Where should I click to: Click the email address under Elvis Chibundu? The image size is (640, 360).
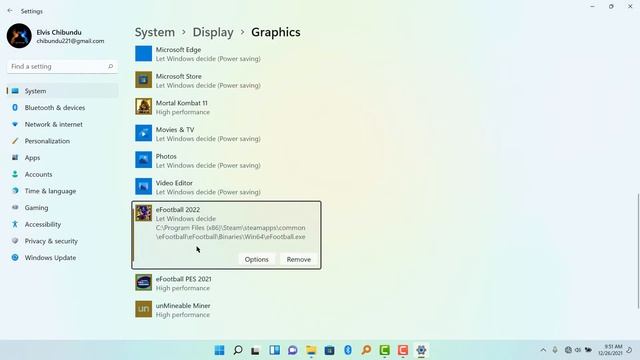coord(71,41)
